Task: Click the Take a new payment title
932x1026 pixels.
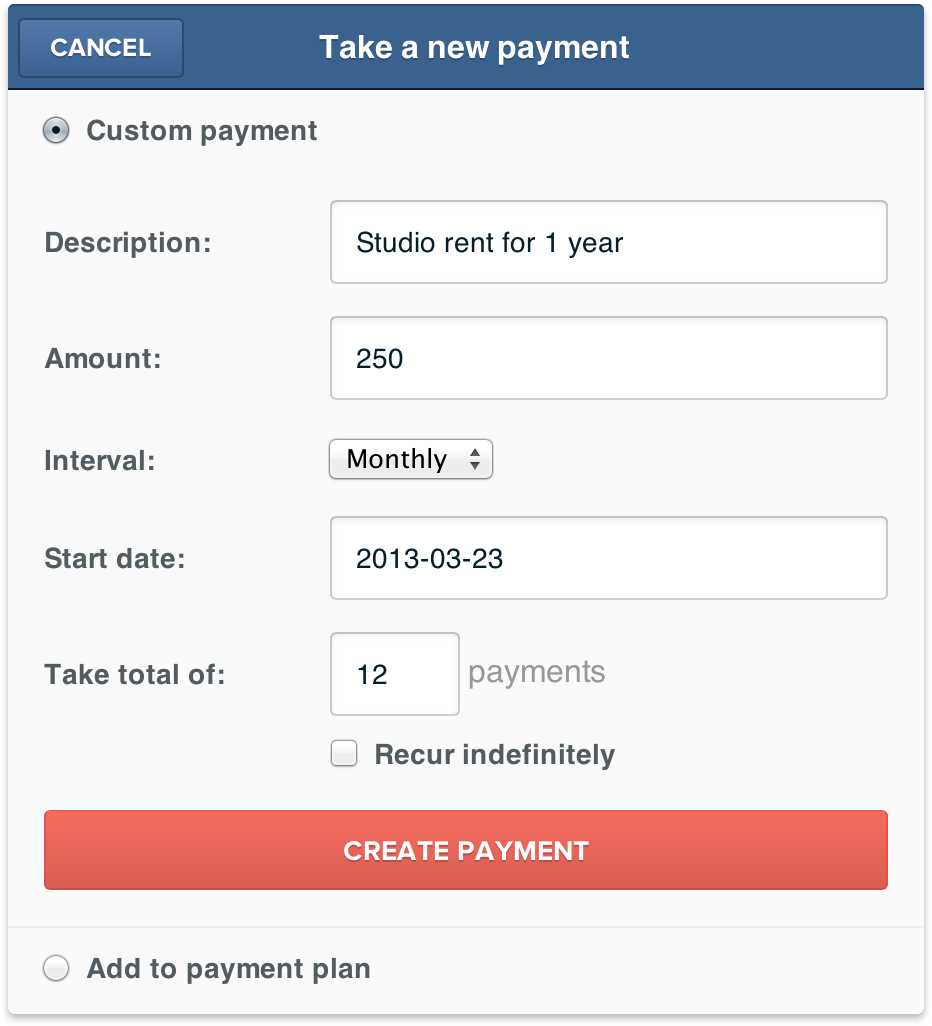Action: (473, 46)
